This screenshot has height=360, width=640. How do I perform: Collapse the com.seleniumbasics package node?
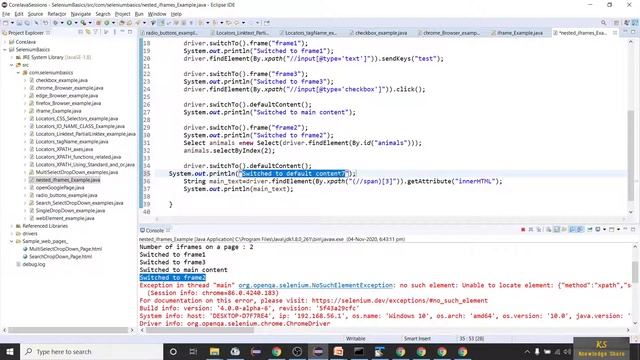click(18, 73)
